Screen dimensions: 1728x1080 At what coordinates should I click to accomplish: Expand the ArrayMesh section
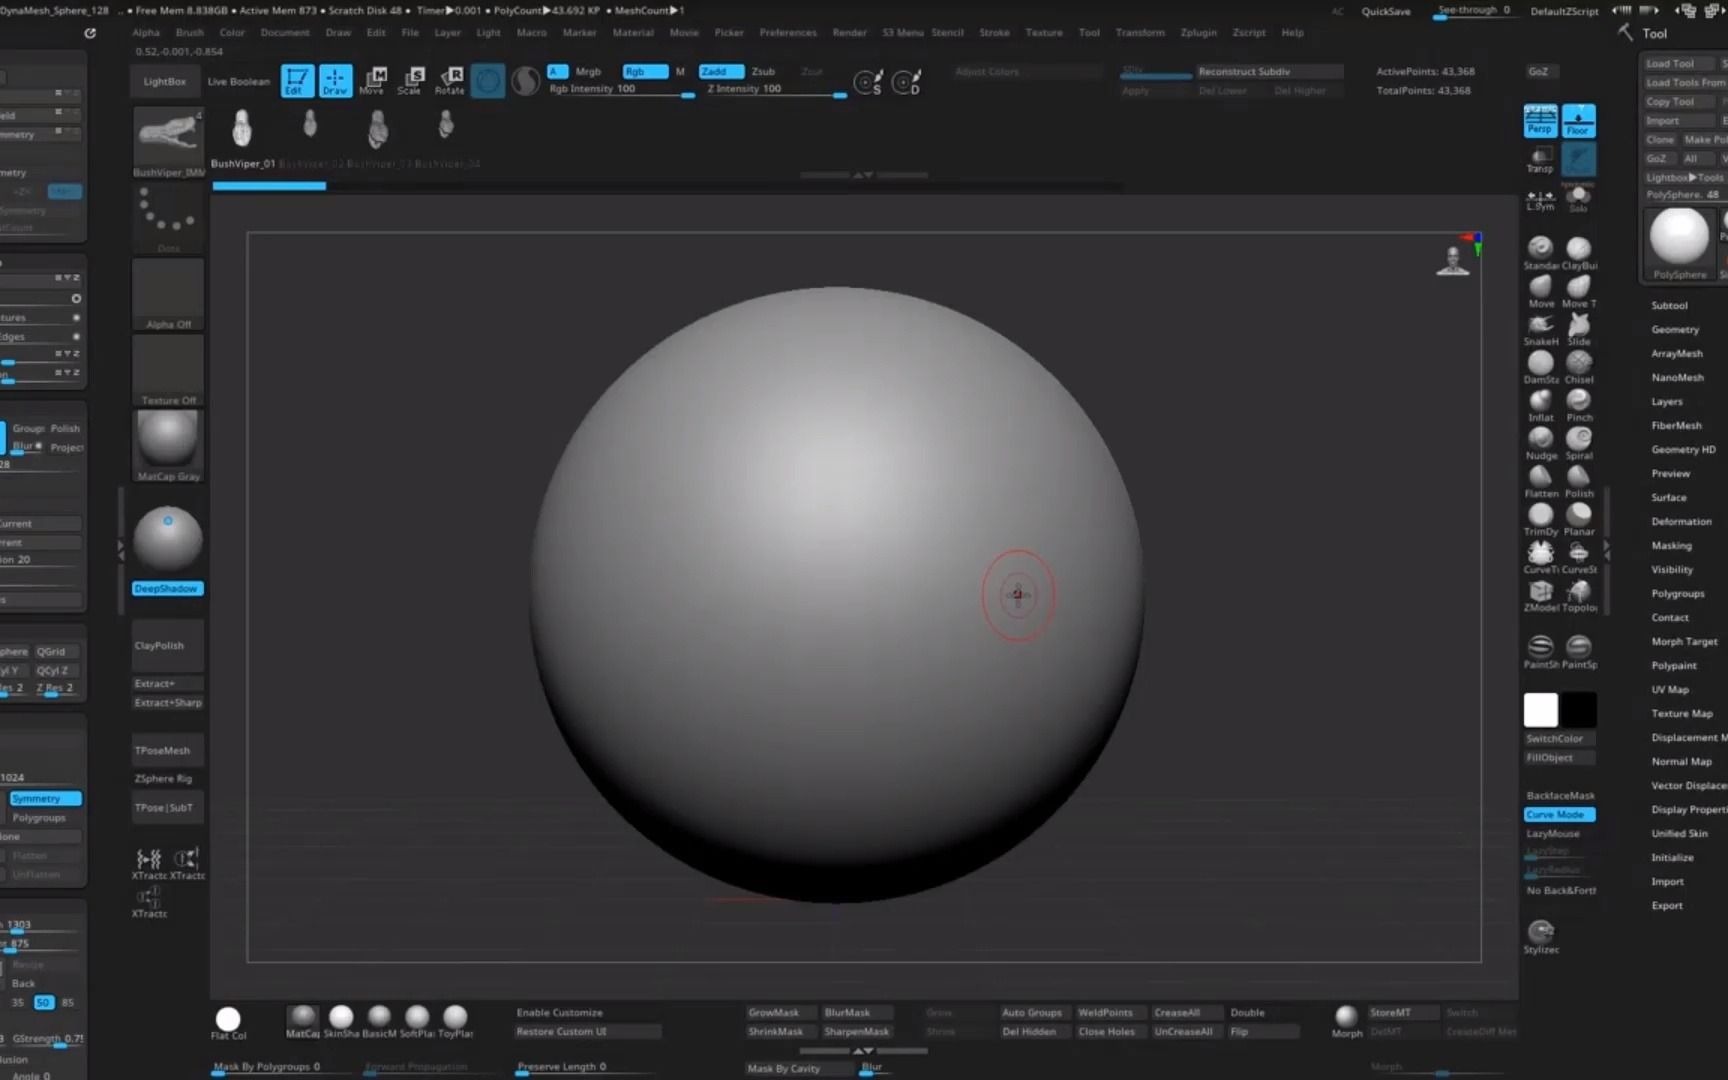click(1677, 353)
